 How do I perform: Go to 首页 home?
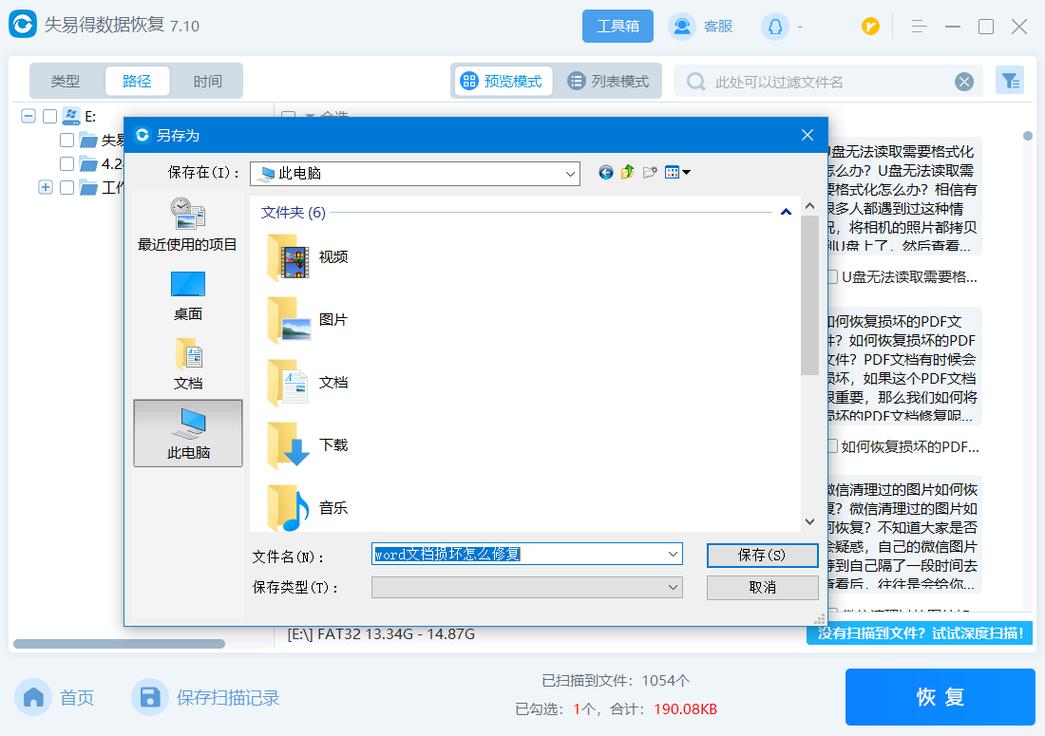(56, 697)
